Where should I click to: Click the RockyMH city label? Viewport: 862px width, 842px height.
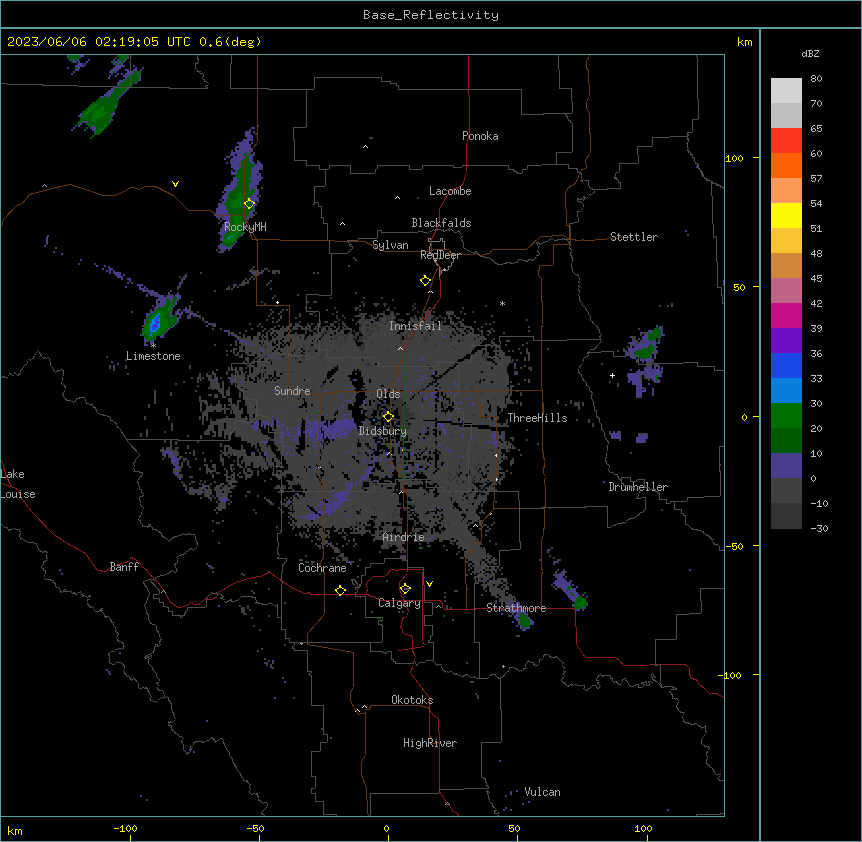245,227
